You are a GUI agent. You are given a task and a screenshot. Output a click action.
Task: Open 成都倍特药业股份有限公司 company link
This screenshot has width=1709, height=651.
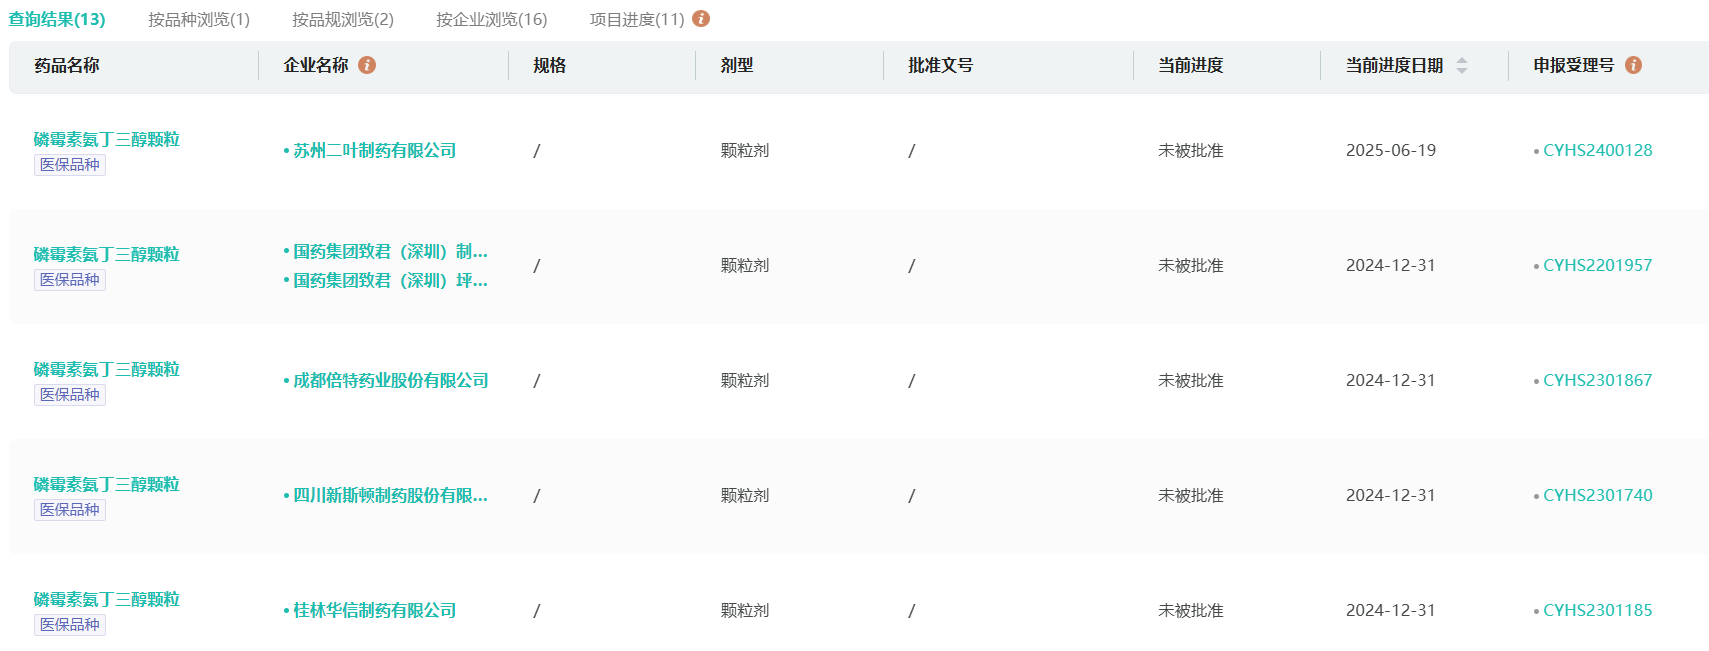390,380
